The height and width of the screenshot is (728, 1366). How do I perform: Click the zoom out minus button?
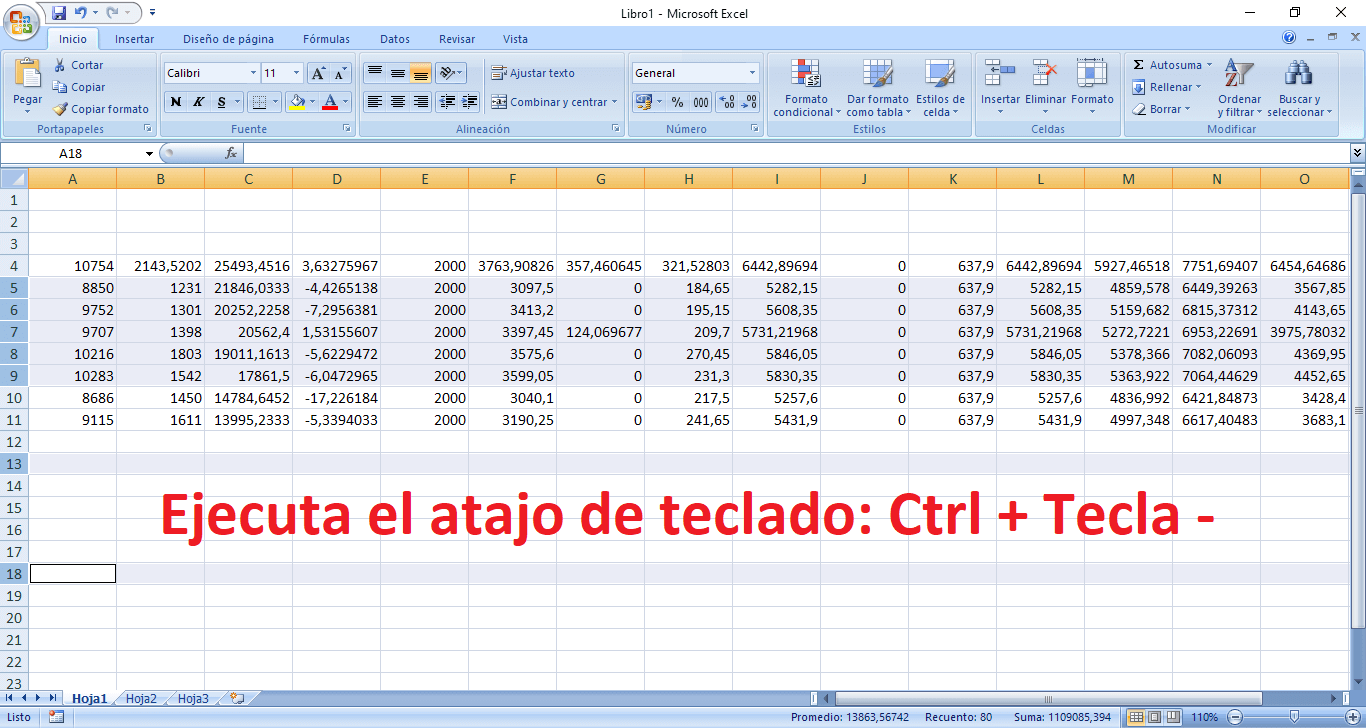[1236, 717]
